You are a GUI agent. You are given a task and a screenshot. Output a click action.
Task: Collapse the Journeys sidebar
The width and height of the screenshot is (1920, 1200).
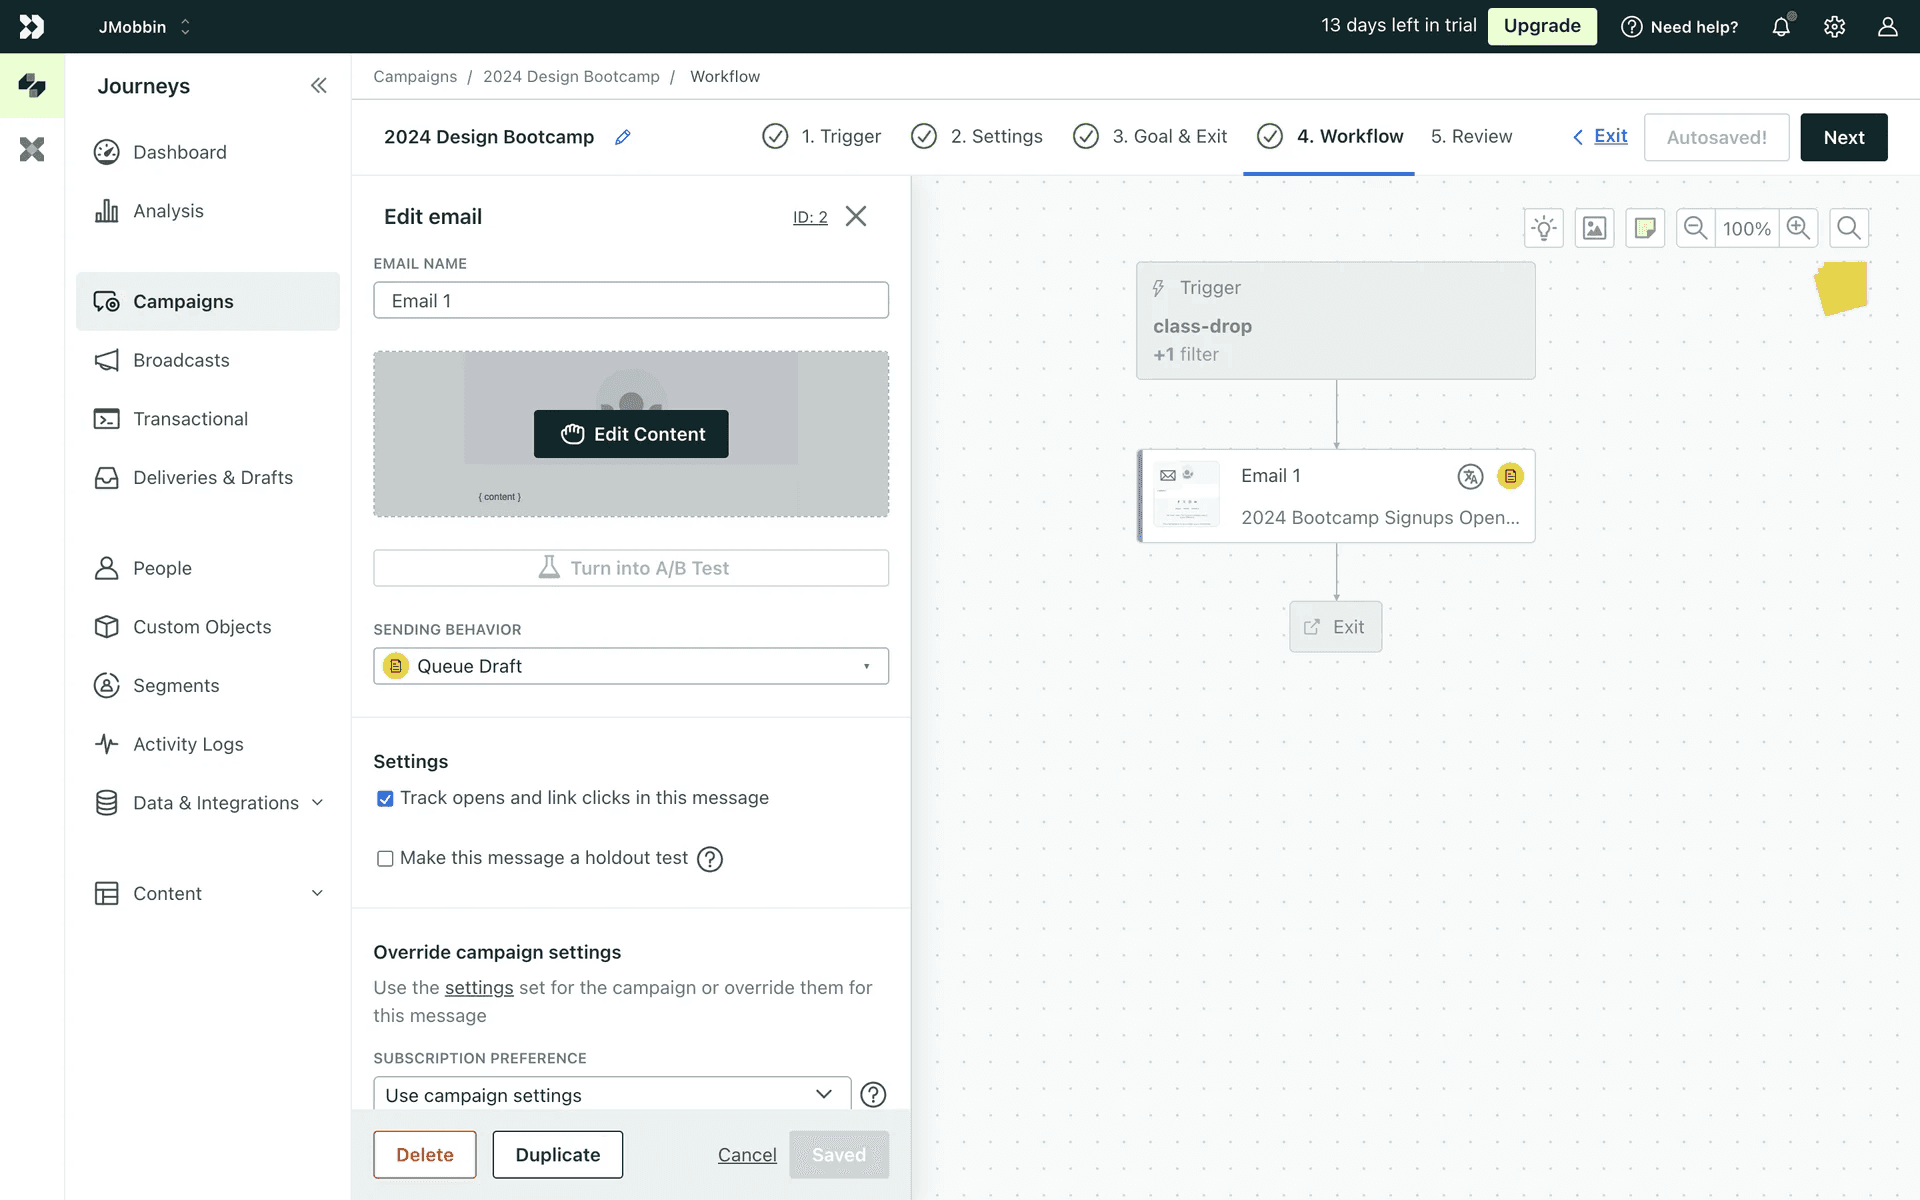tap(318, 86)
